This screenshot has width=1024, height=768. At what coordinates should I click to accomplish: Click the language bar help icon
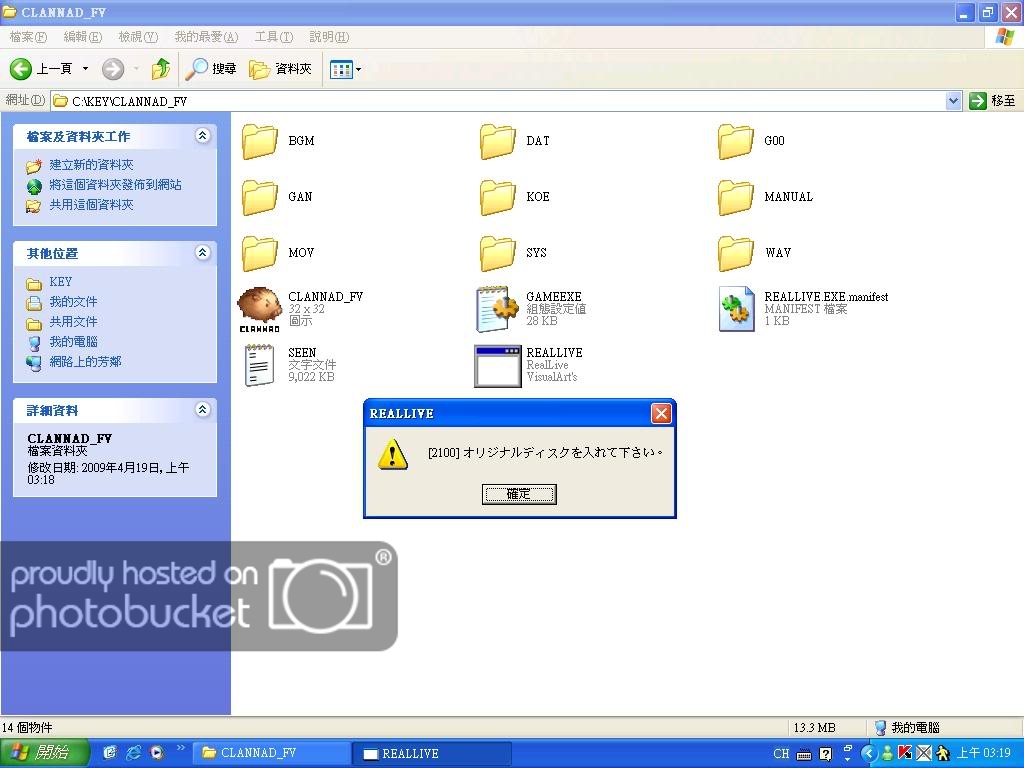pyautogui.click(x=825, y=754)
